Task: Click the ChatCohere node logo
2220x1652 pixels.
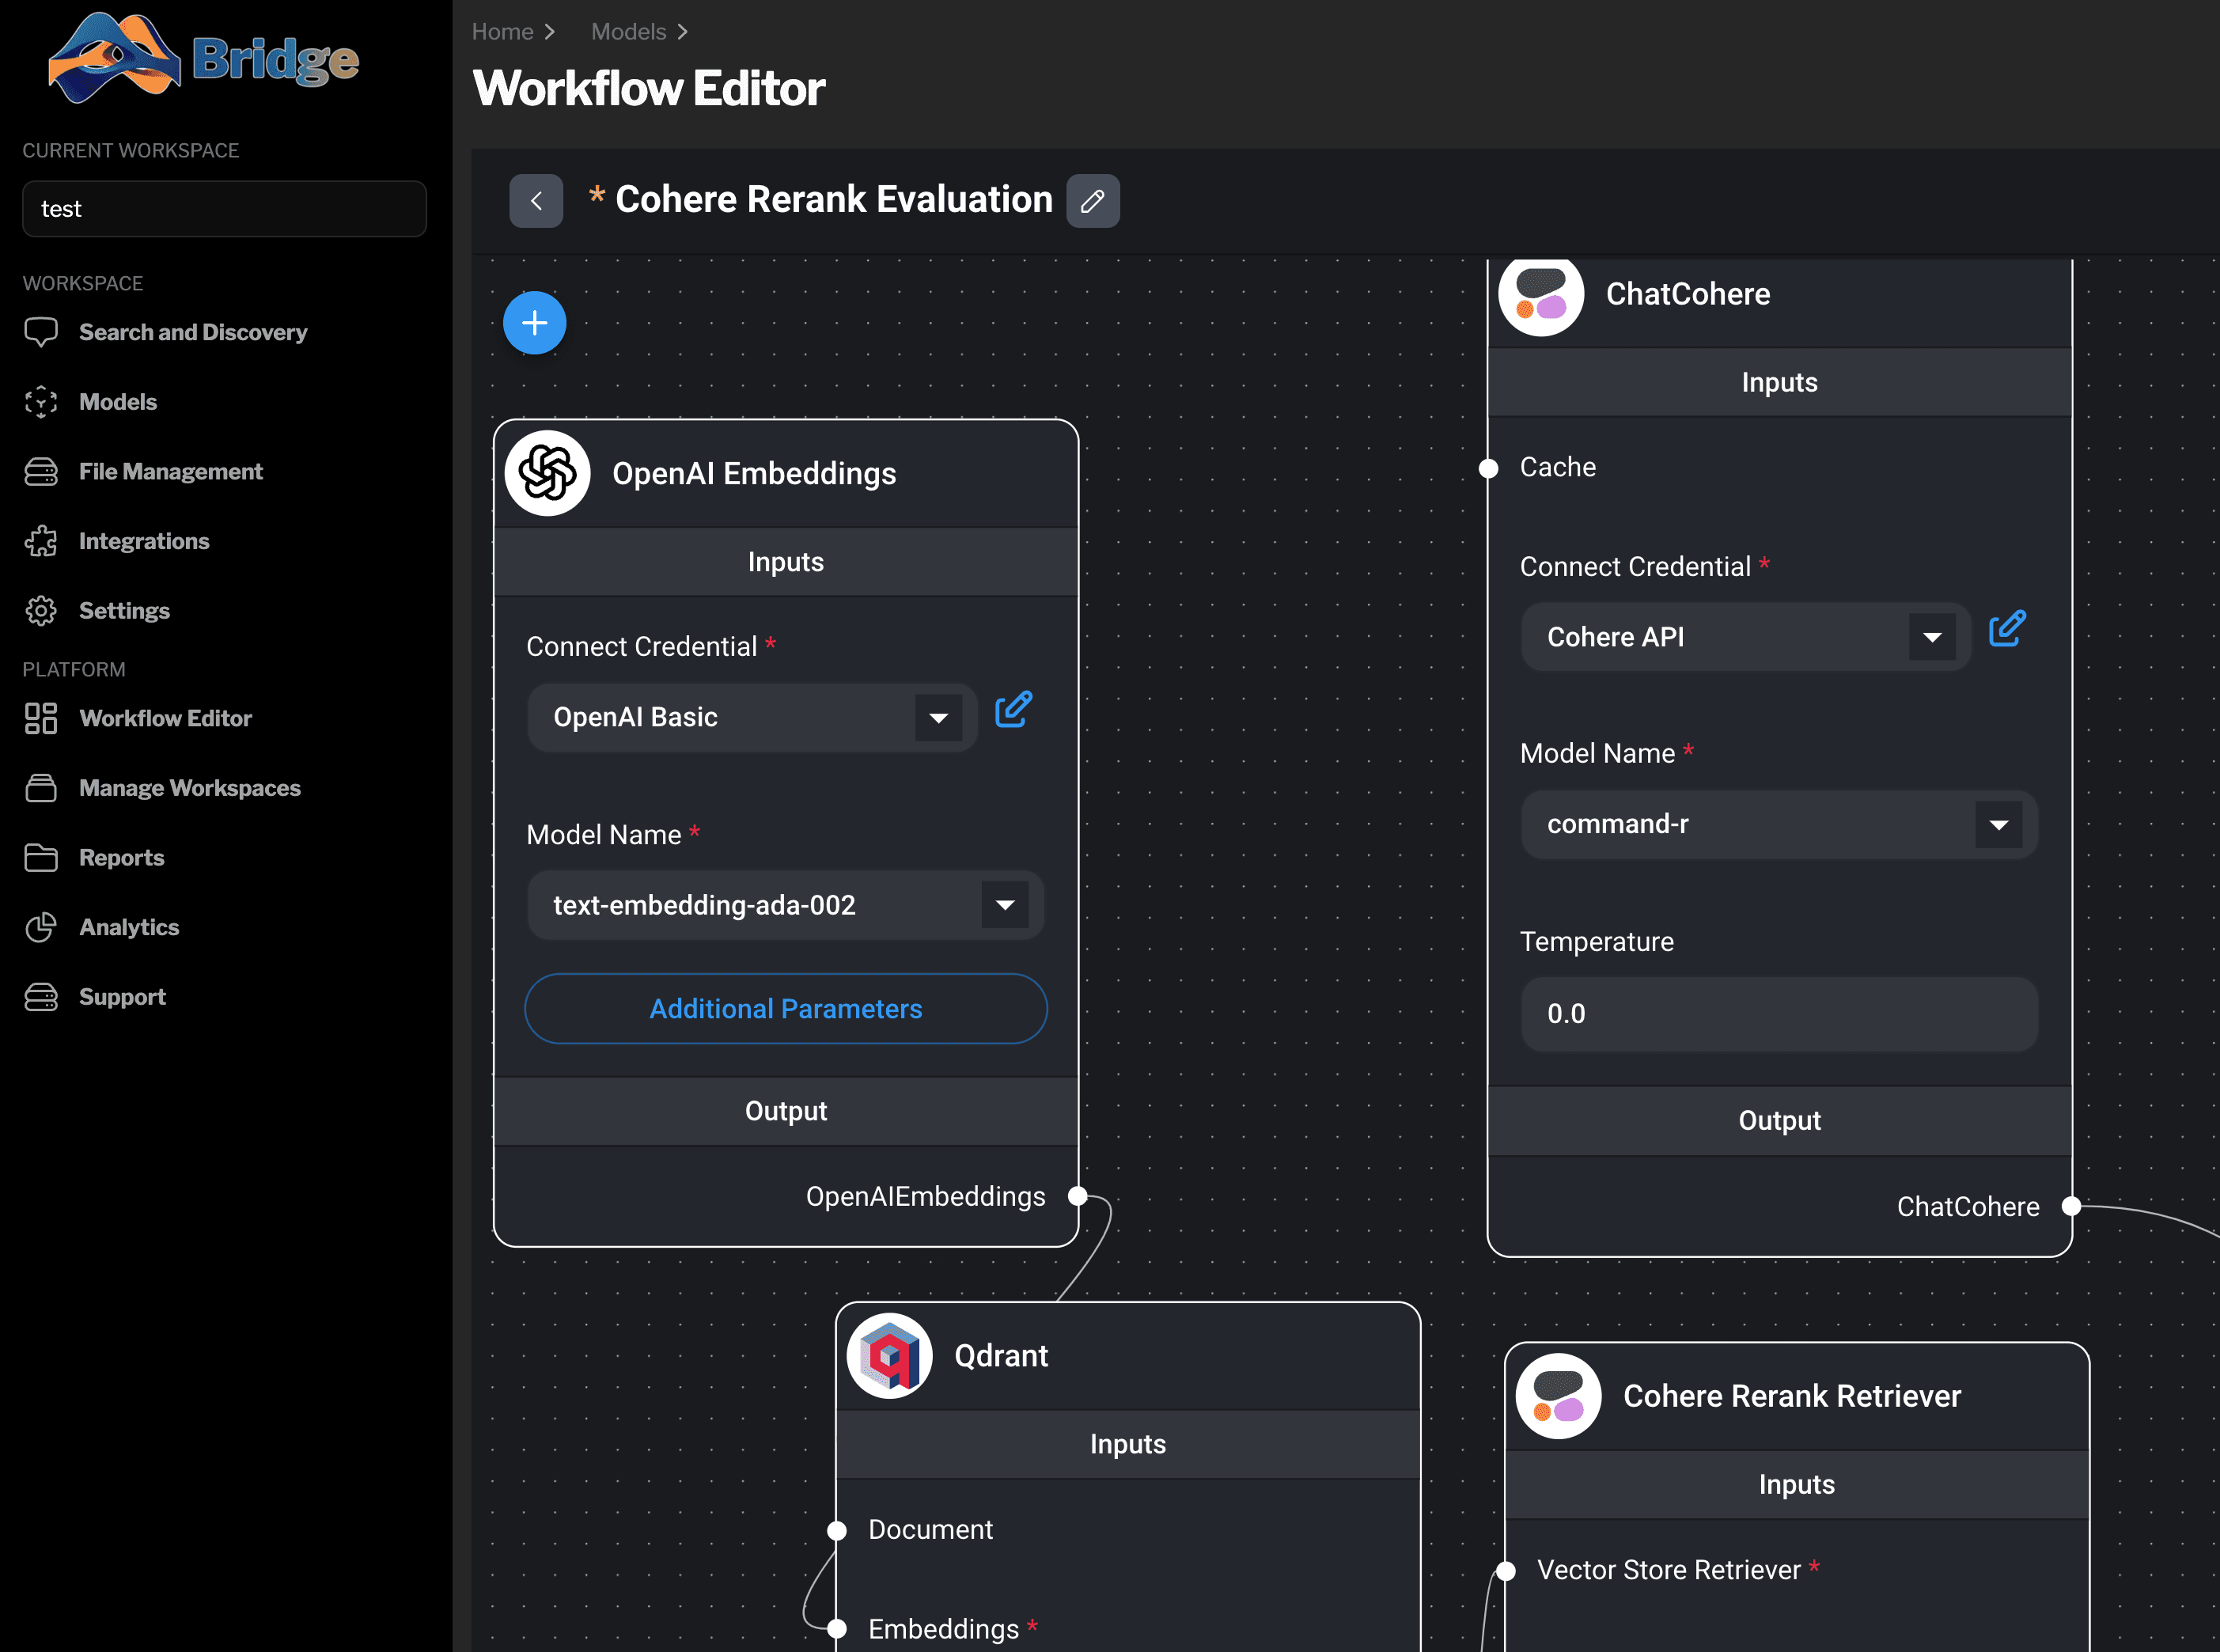Action: 1541,294
